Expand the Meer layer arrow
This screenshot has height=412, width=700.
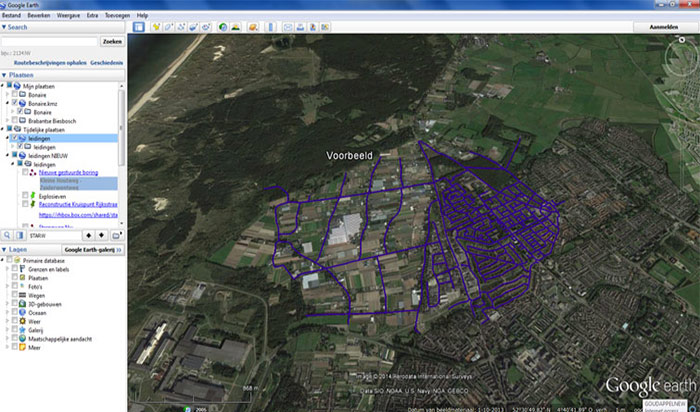click(x=8, y=347)
